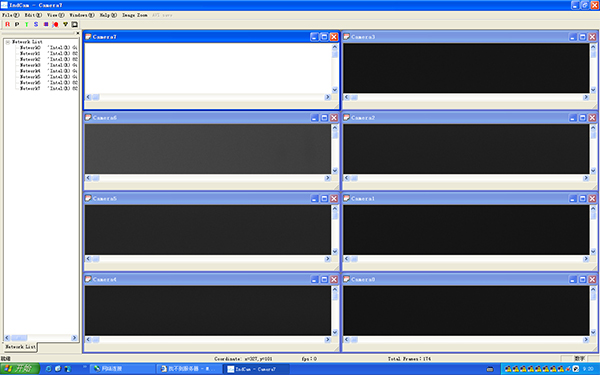This screenshot has width=600, height=375.
Task: Select Network0 in the tree
Action: tap(30, 48)
